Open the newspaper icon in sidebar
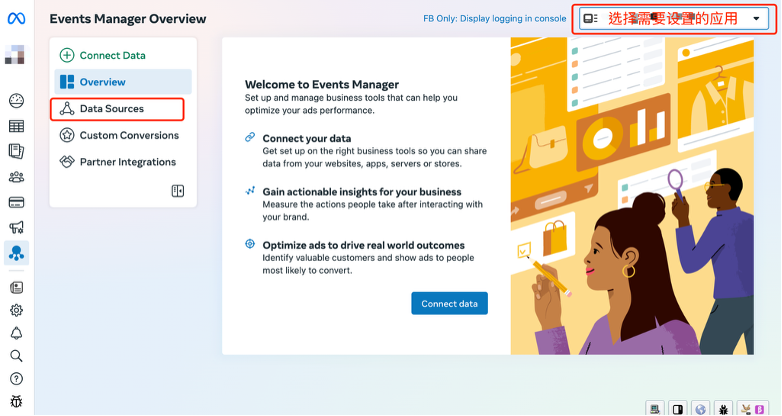 16,287
